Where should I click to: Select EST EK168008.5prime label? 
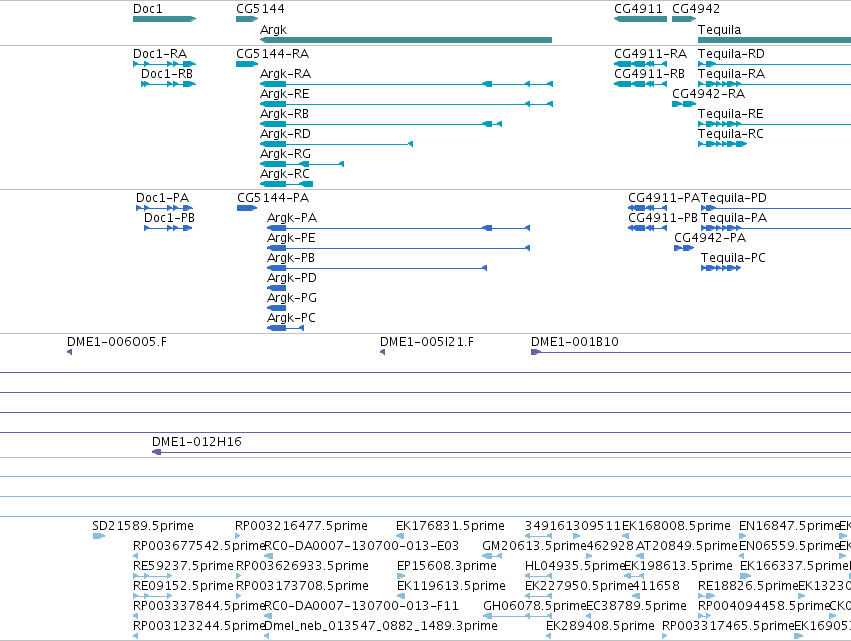point(676,526)
